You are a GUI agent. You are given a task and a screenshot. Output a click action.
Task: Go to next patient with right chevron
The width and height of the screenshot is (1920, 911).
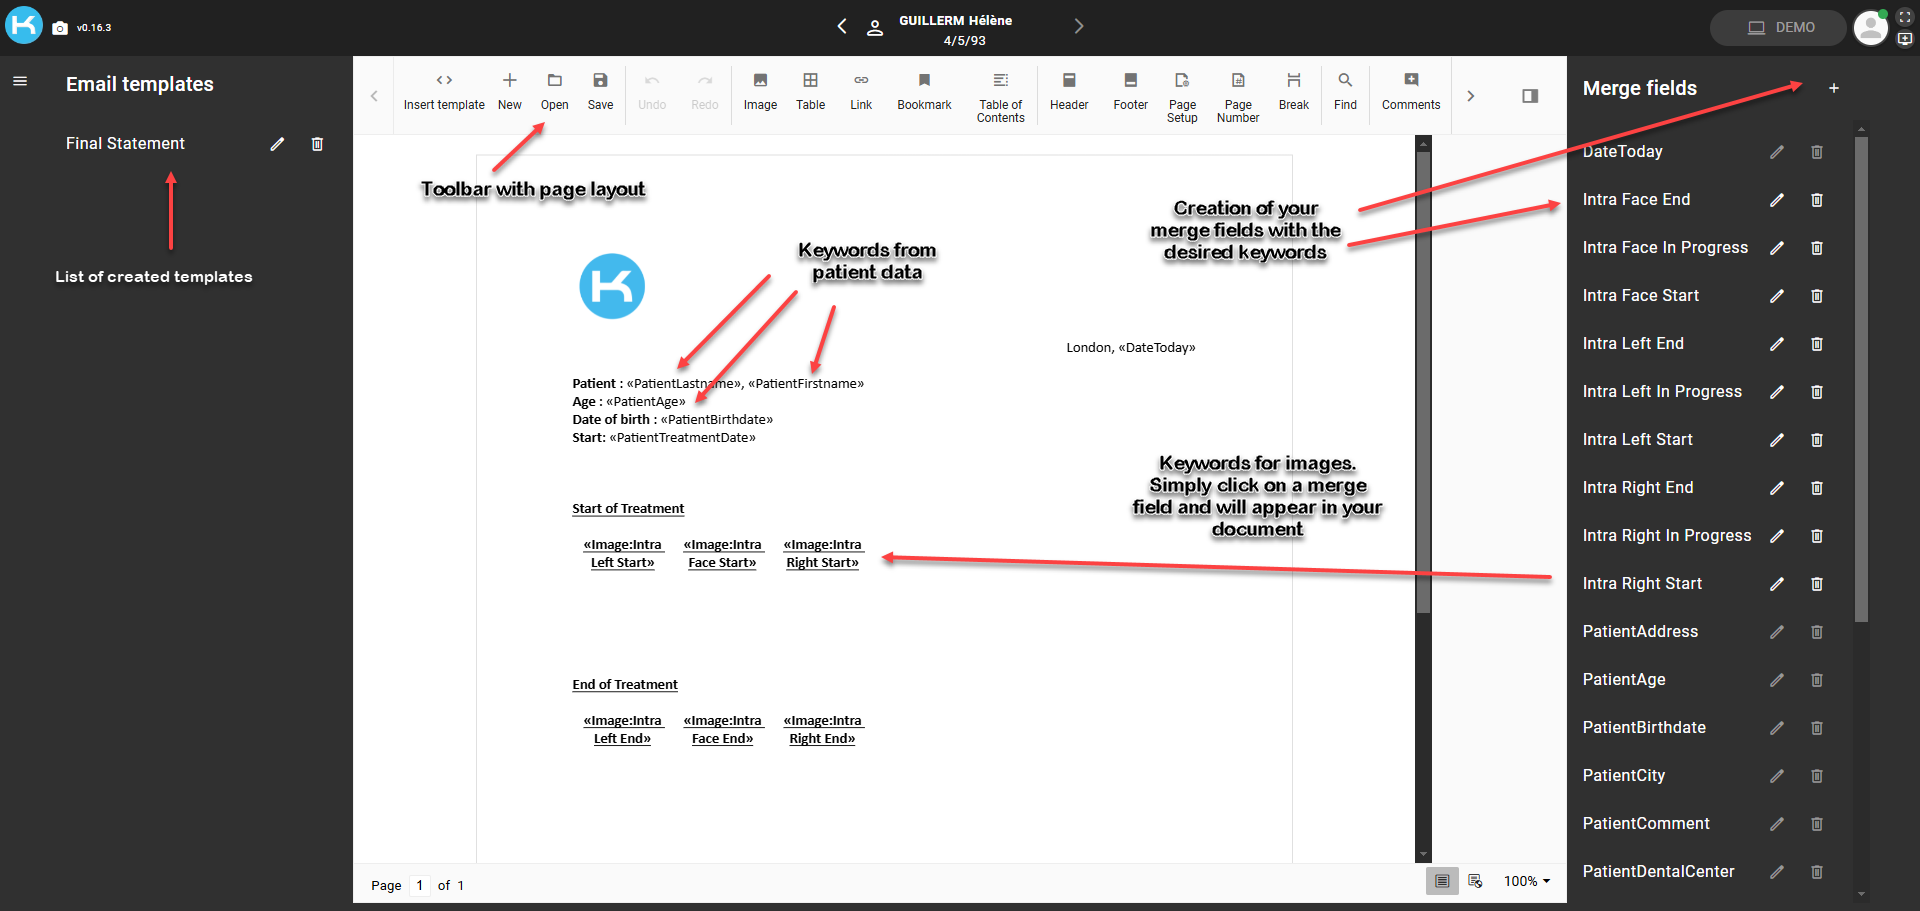1078,27
